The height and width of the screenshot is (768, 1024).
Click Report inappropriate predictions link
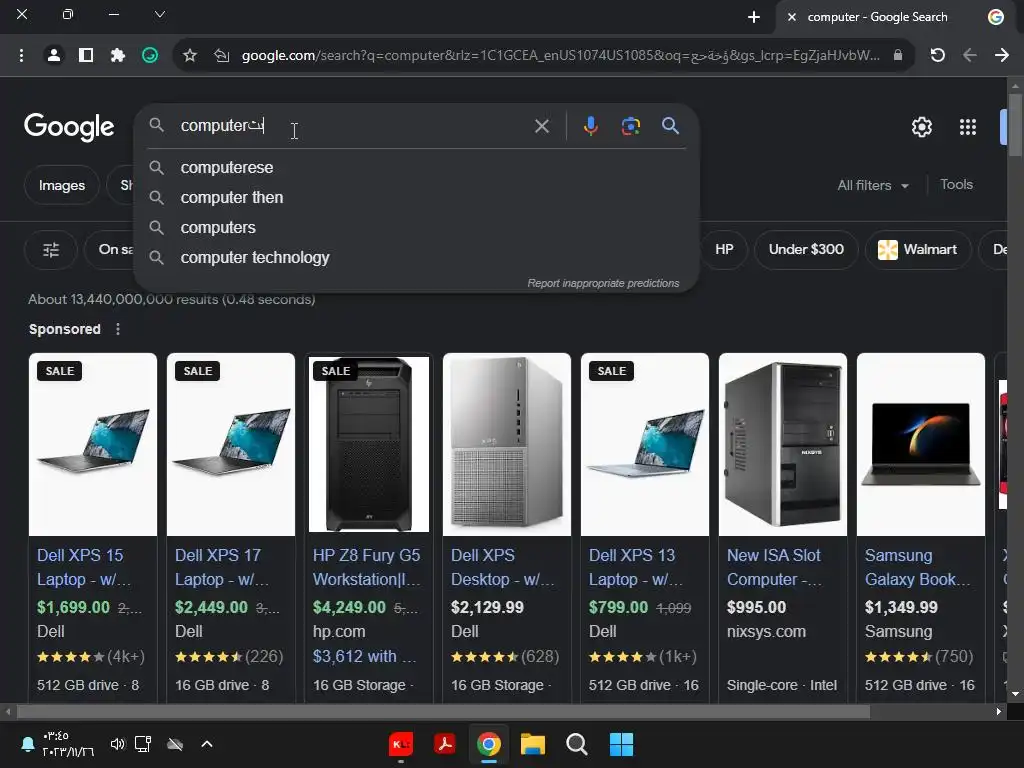603,283
